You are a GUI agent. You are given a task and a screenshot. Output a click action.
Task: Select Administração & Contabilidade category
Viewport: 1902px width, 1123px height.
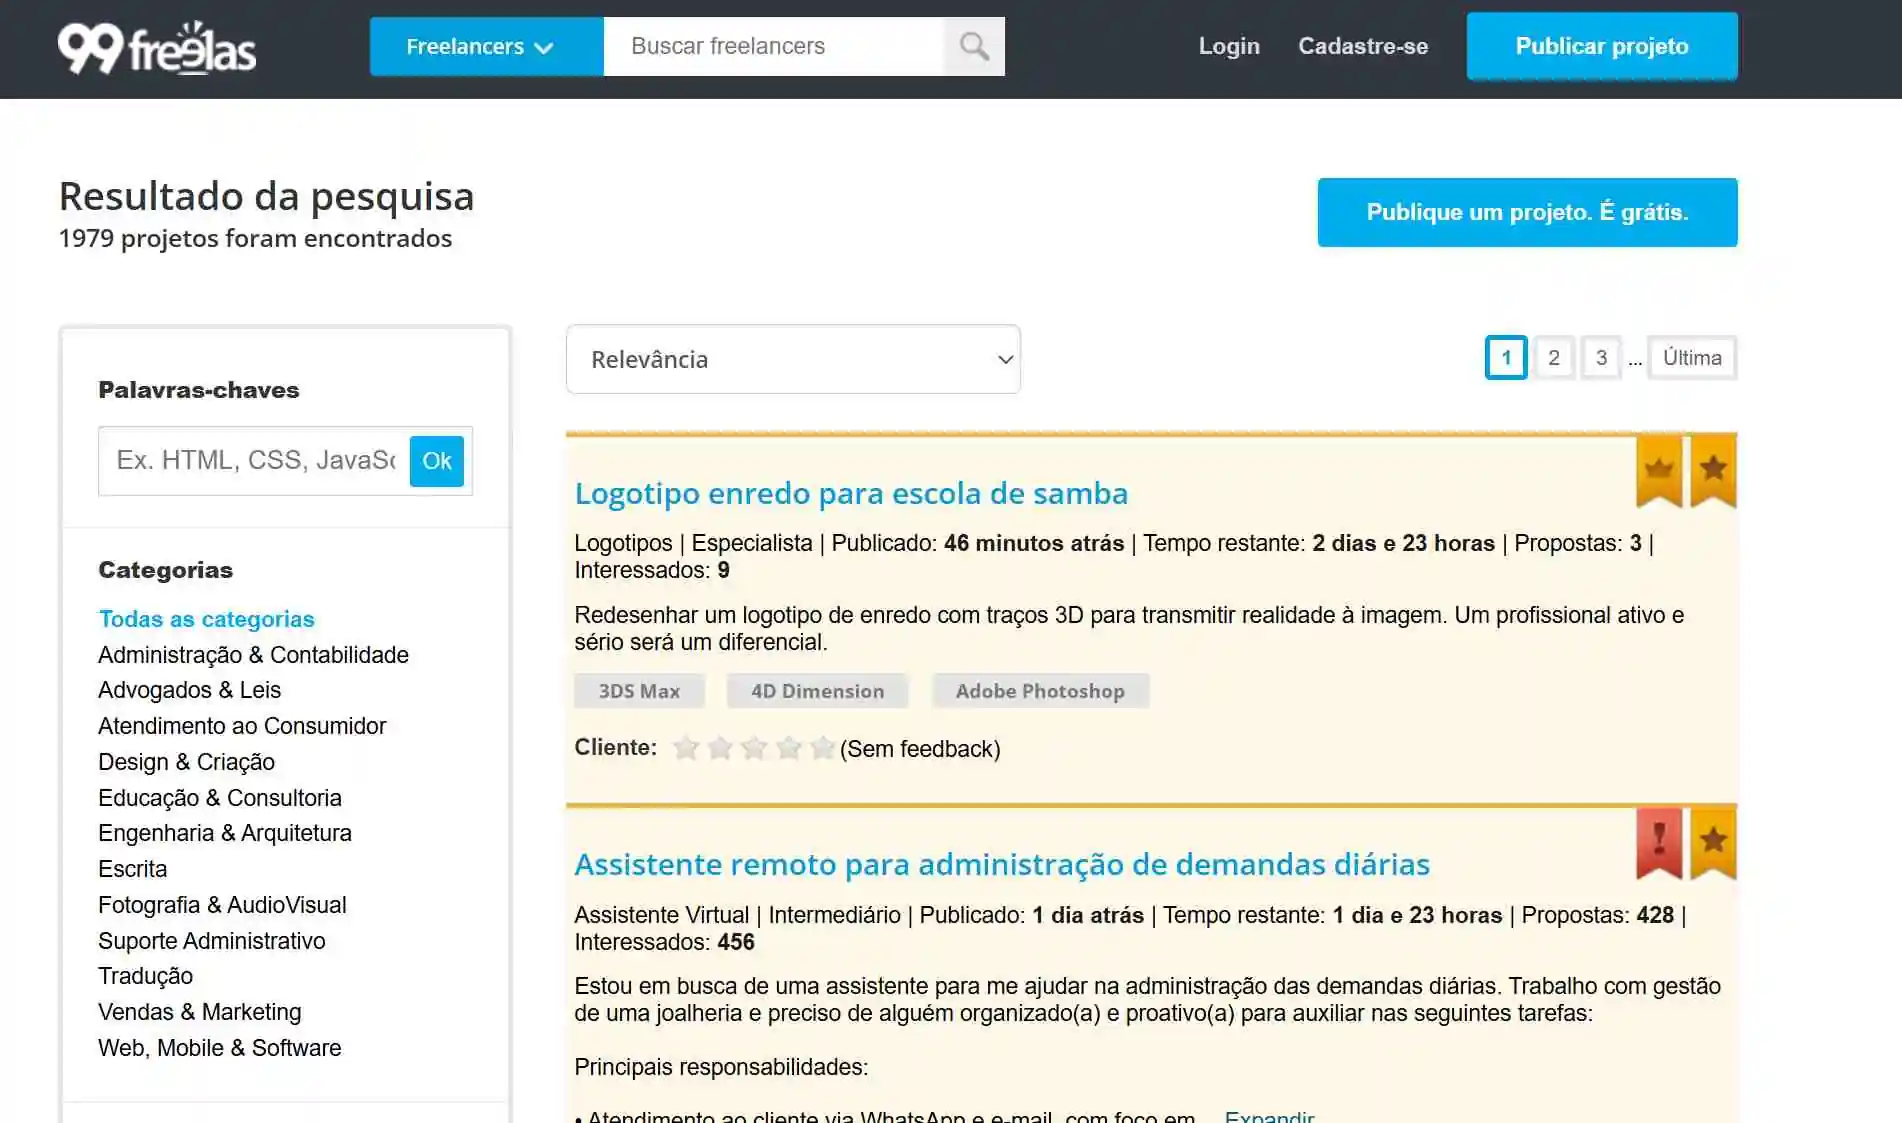253,655
